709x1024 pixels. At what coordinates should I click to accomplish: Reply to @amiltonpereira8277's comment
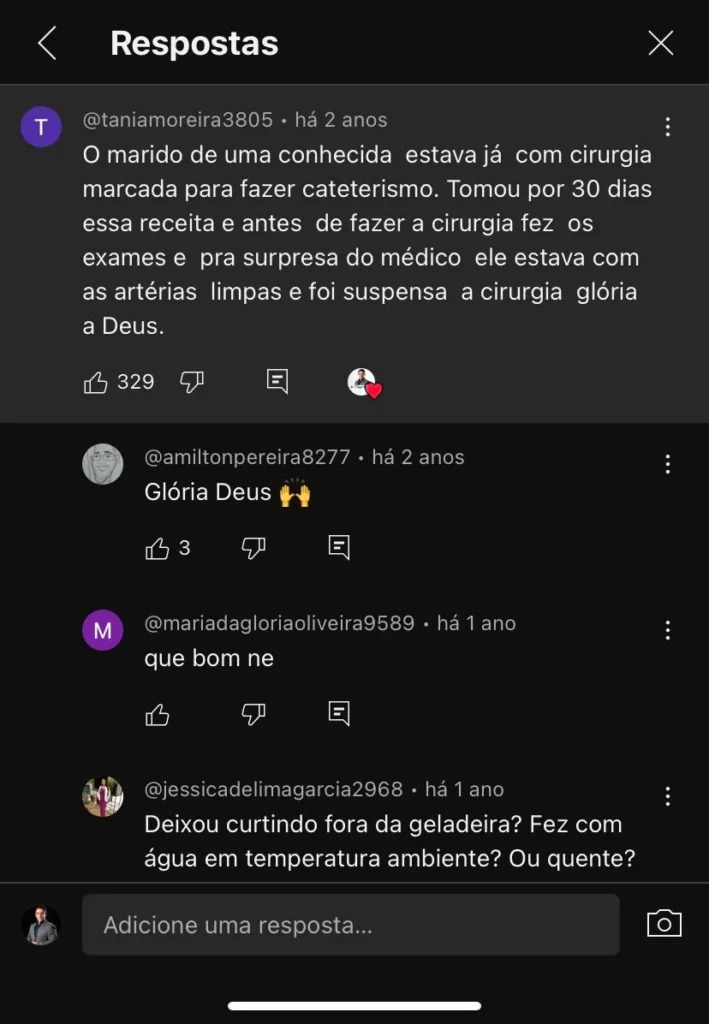coord(339,547)
